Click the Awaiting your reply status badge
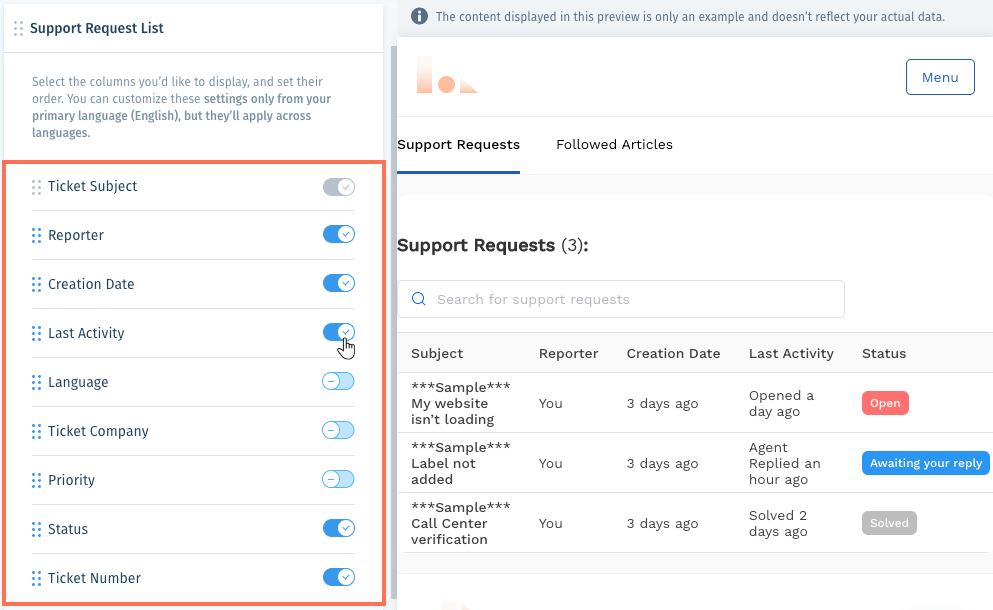993x610 pixels. [925, 463]
